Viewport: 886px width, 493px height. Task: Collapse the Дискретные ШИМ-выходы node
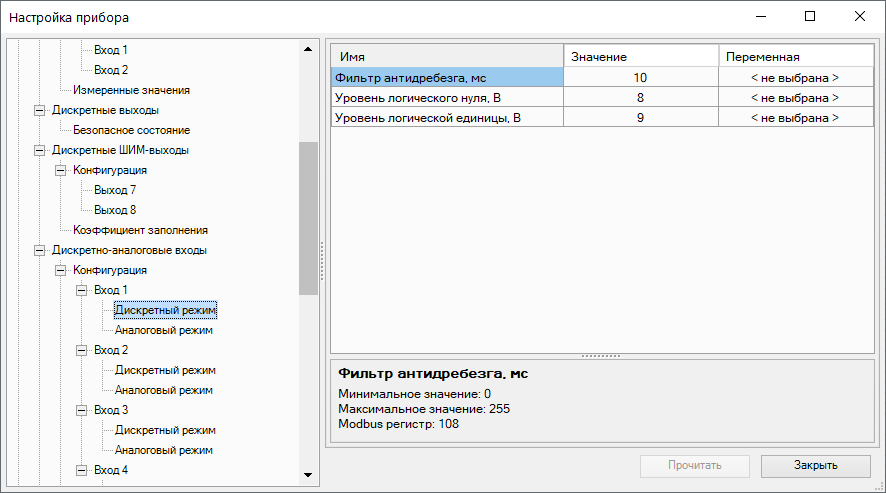pos(40,150)
